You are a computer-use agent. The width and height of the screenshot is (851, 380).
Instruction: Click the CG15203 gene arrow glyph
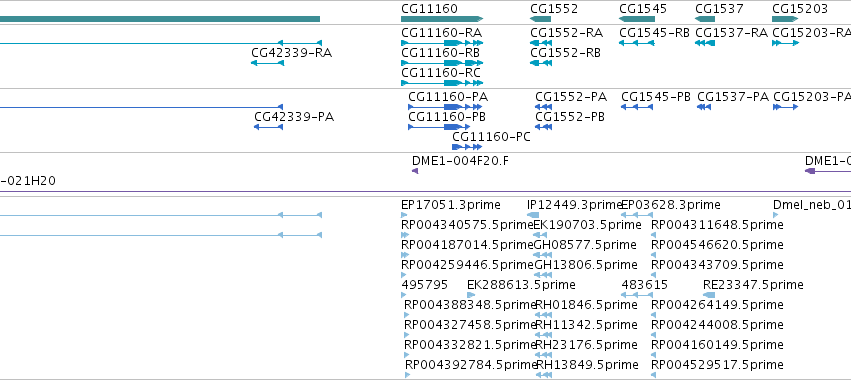tap(785, 19)
